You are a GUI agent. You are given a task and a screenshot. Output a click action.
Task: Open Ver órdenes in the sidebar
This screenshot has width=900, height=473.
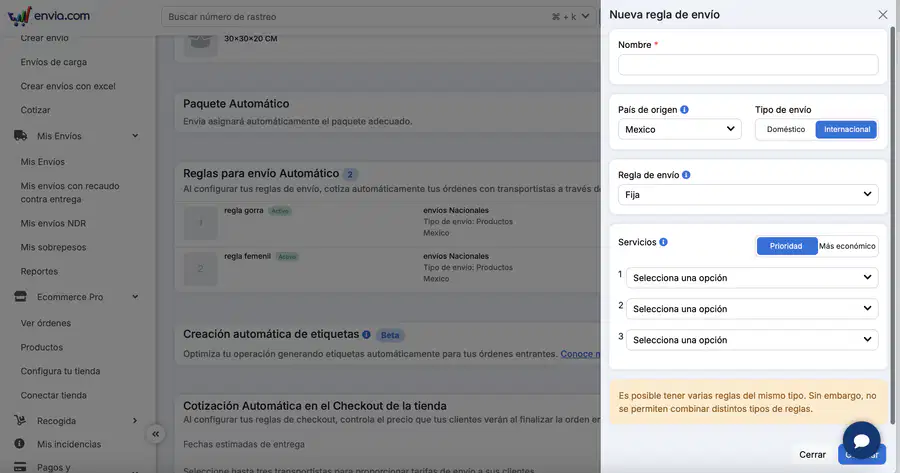coord(46,323)
